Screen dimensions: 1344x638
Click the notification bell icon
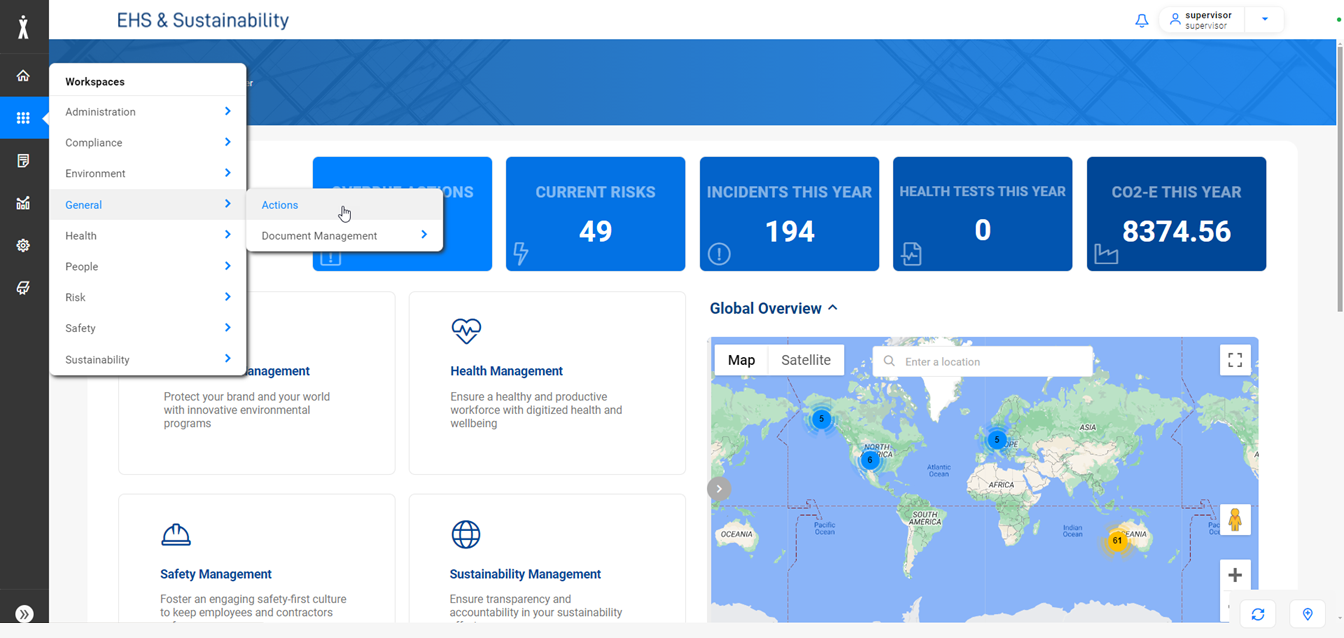tap(1141, 20)
